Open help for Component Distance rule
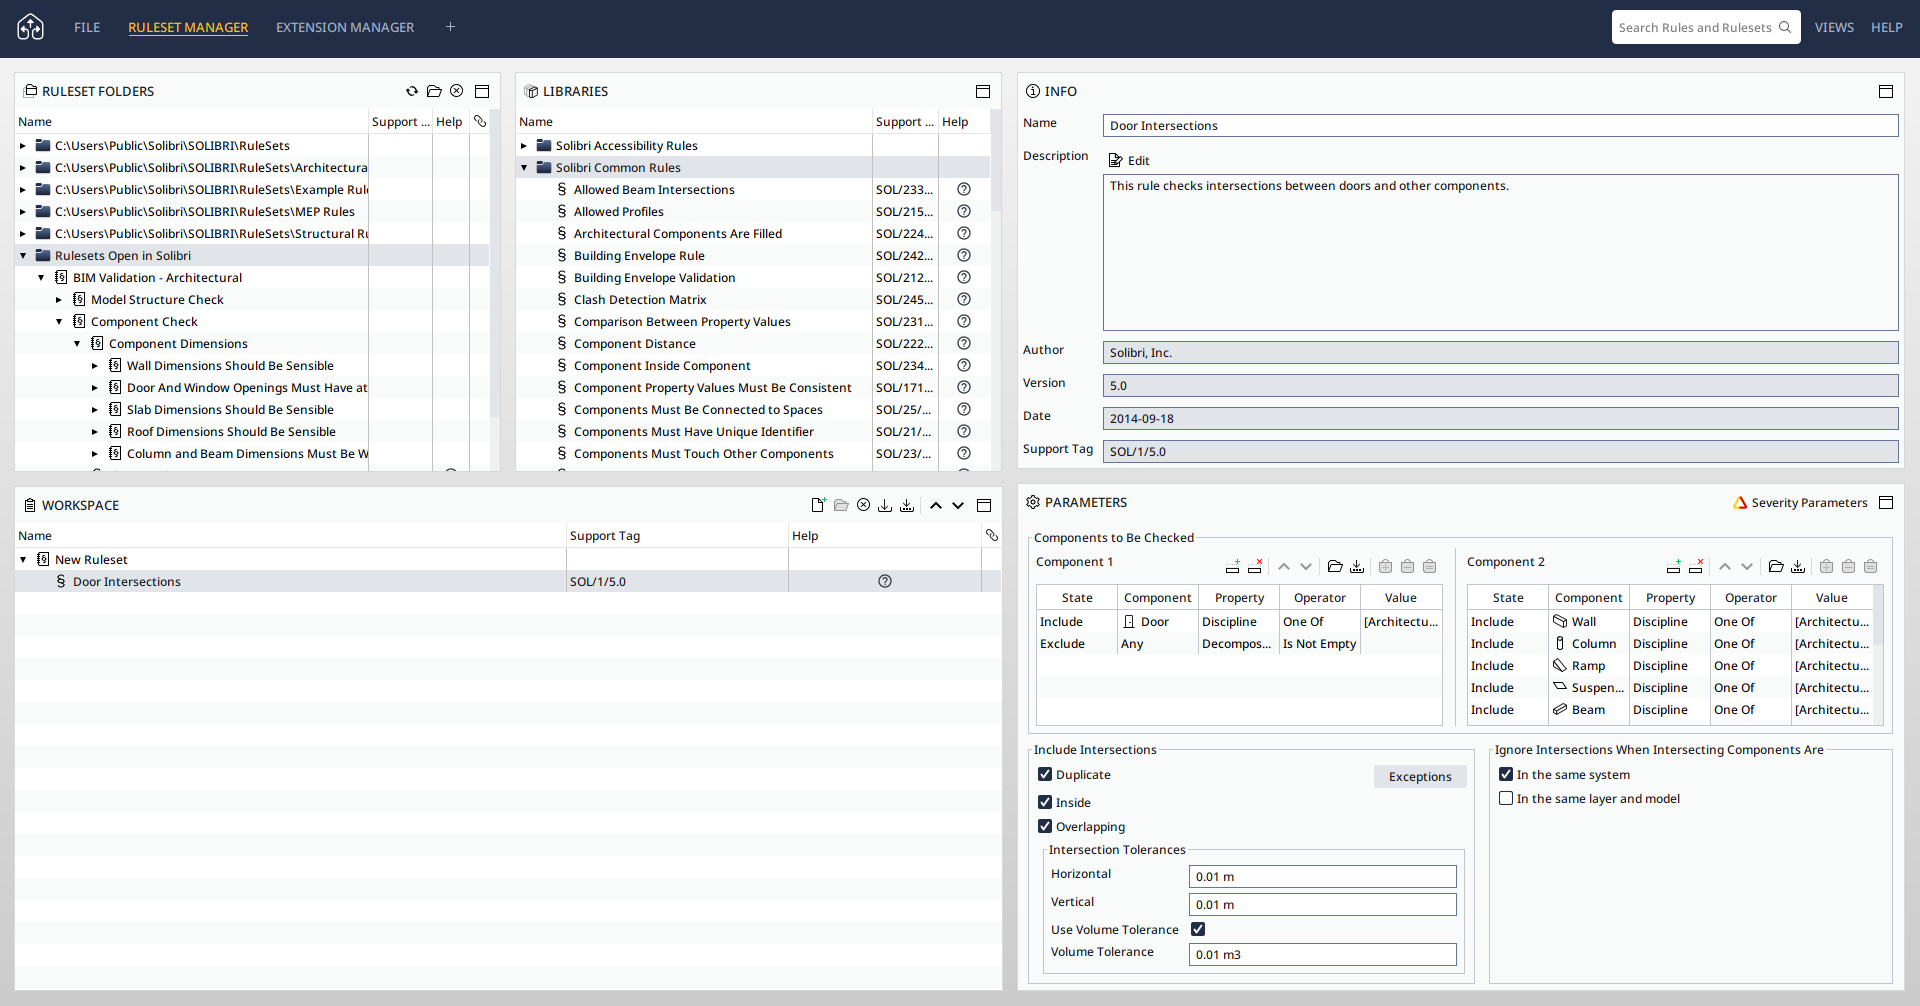Screen dimensions: 1920x1006 pyautogui.click(x=964, y=343)
